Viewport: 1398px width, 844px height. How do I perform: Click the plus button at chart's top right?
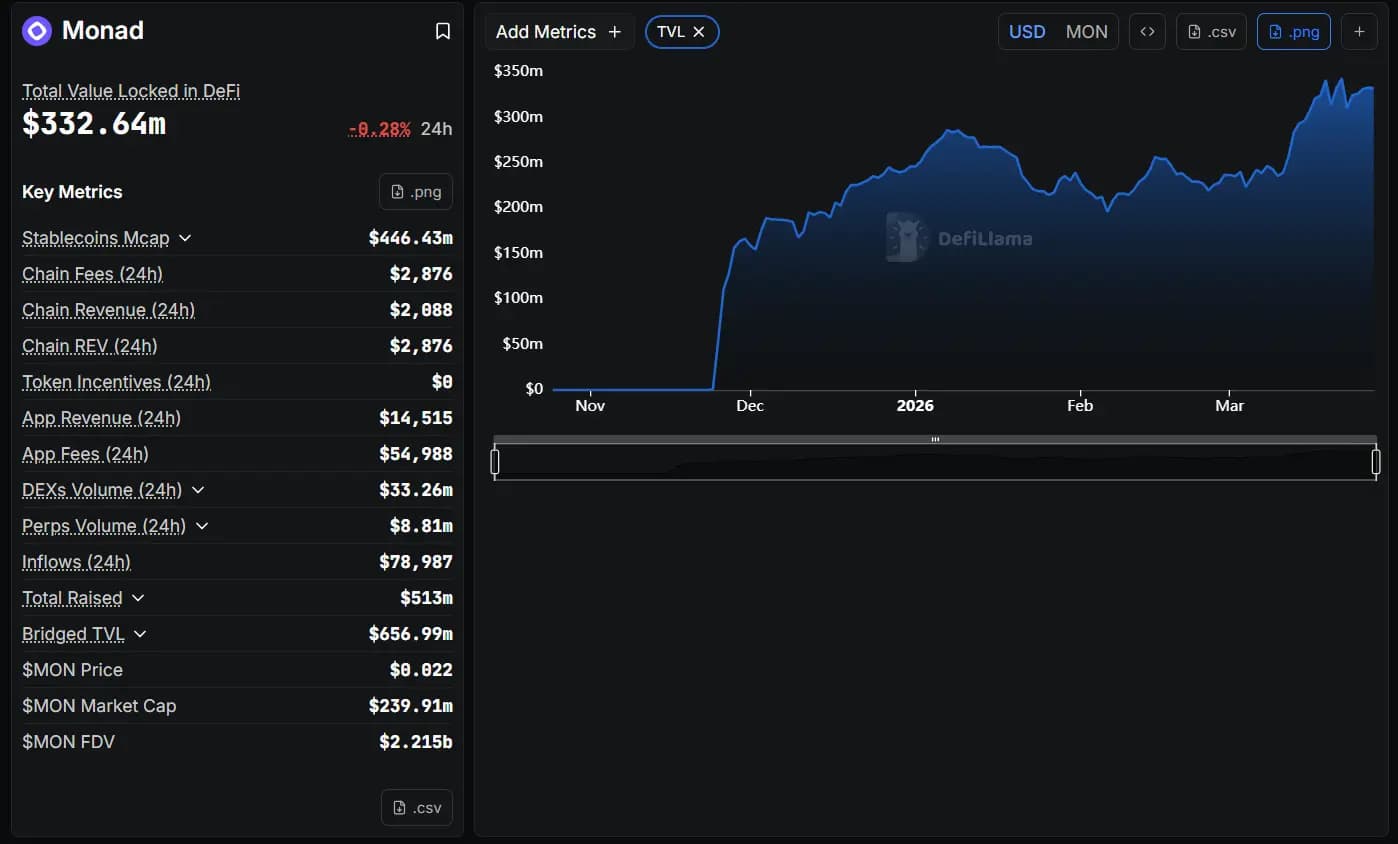click(x=1359, y=31)
